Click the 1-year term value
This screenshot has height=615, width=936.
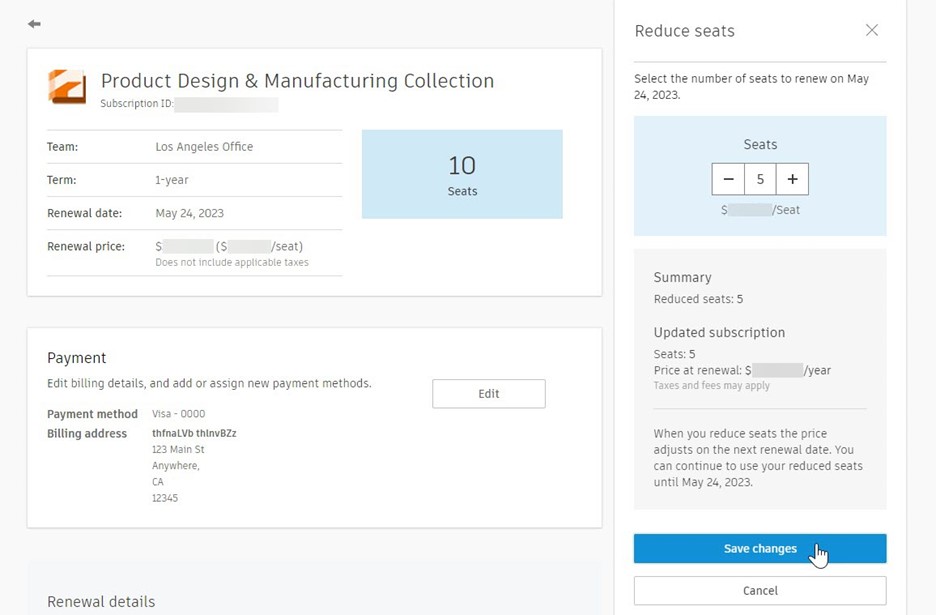click(172, 180)
